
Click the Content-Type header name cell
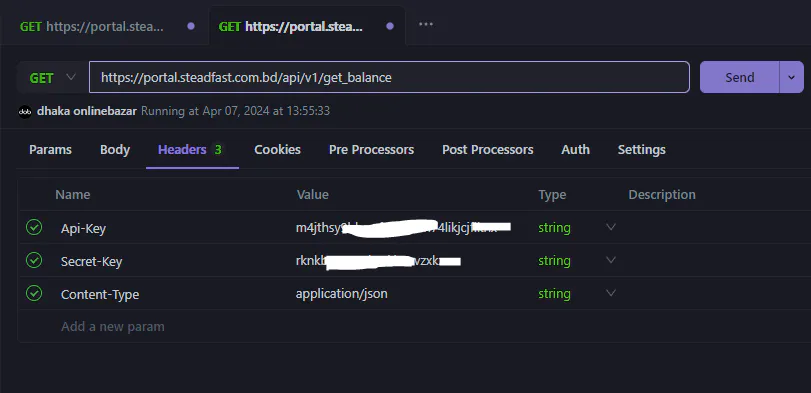tap(100, 294)
